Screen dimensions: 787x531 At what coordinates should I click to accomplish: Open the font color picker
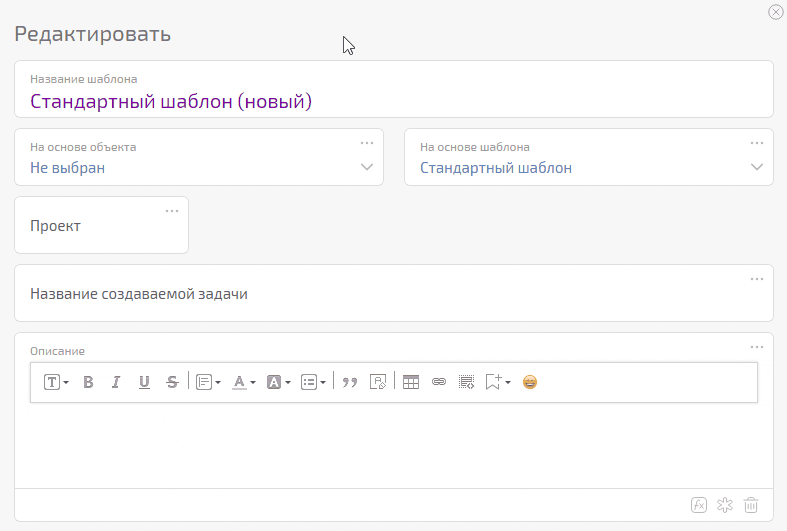pos(243,382)
